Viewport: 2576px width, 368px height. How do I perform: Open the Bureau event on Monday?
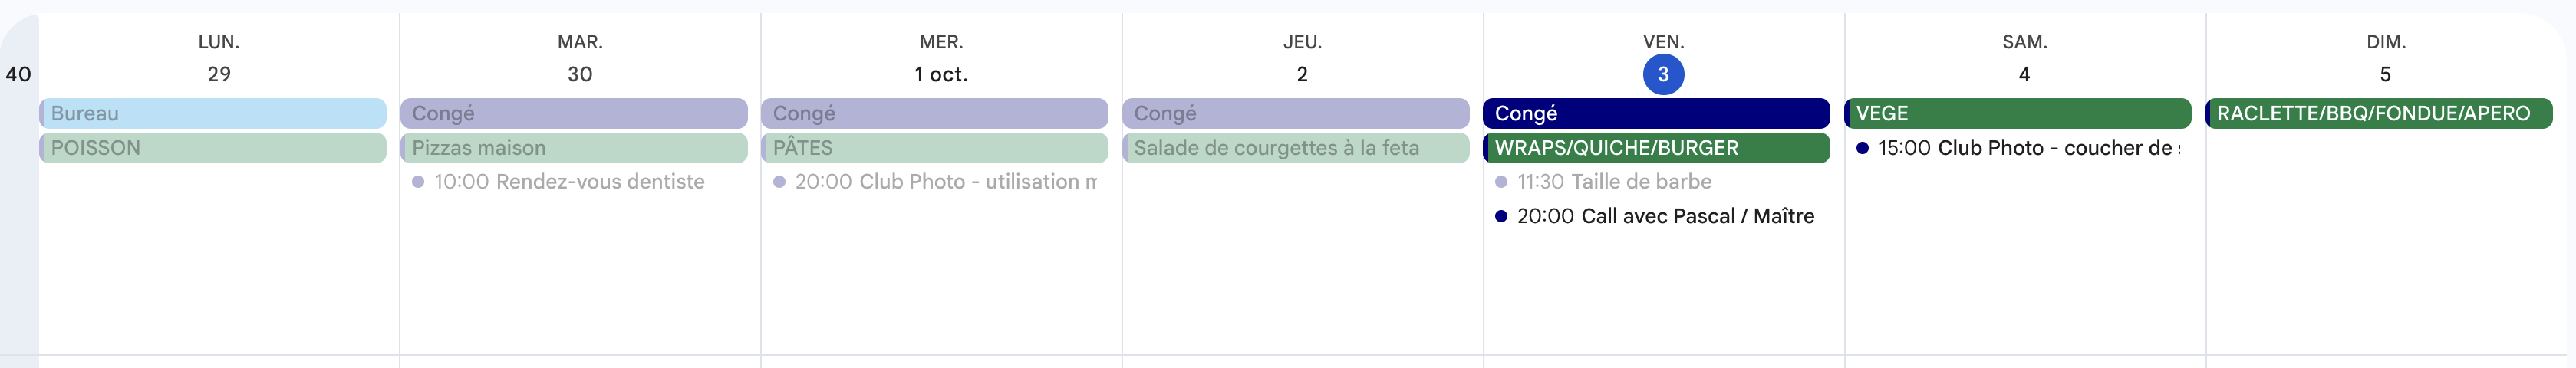pyautogui.click(x=212, y=113)
